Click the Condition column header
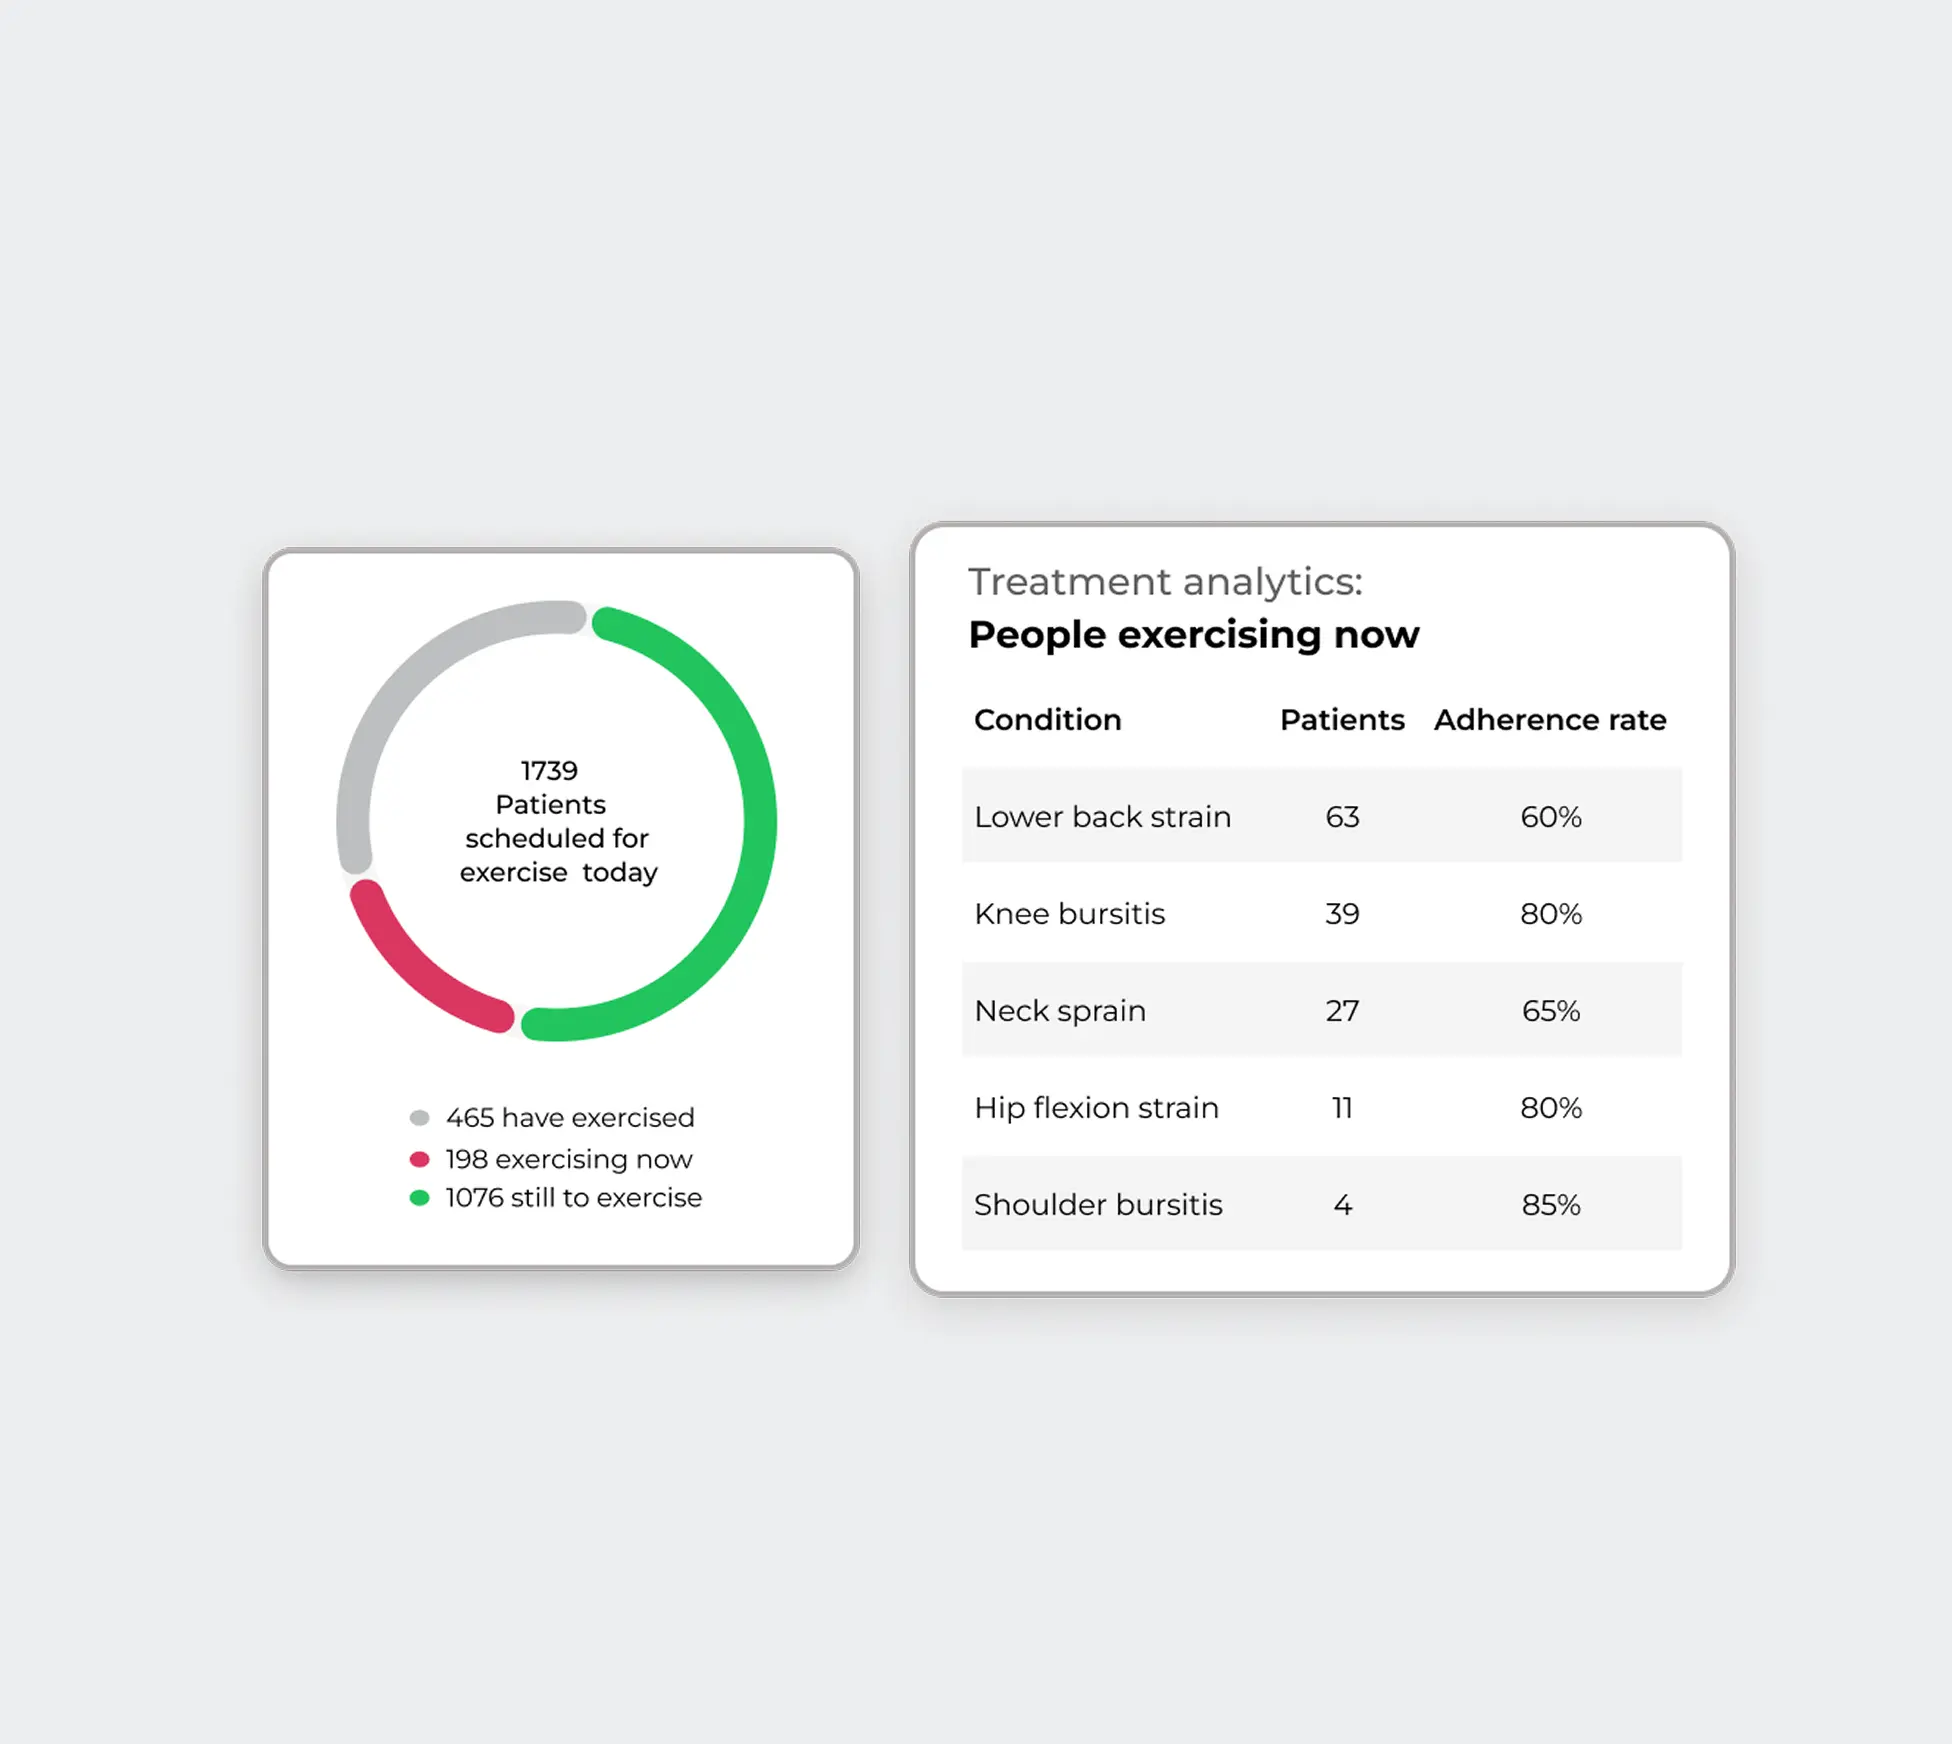The width and height of the screenshot is (1952, 1744). click(x=1047, y=720)
